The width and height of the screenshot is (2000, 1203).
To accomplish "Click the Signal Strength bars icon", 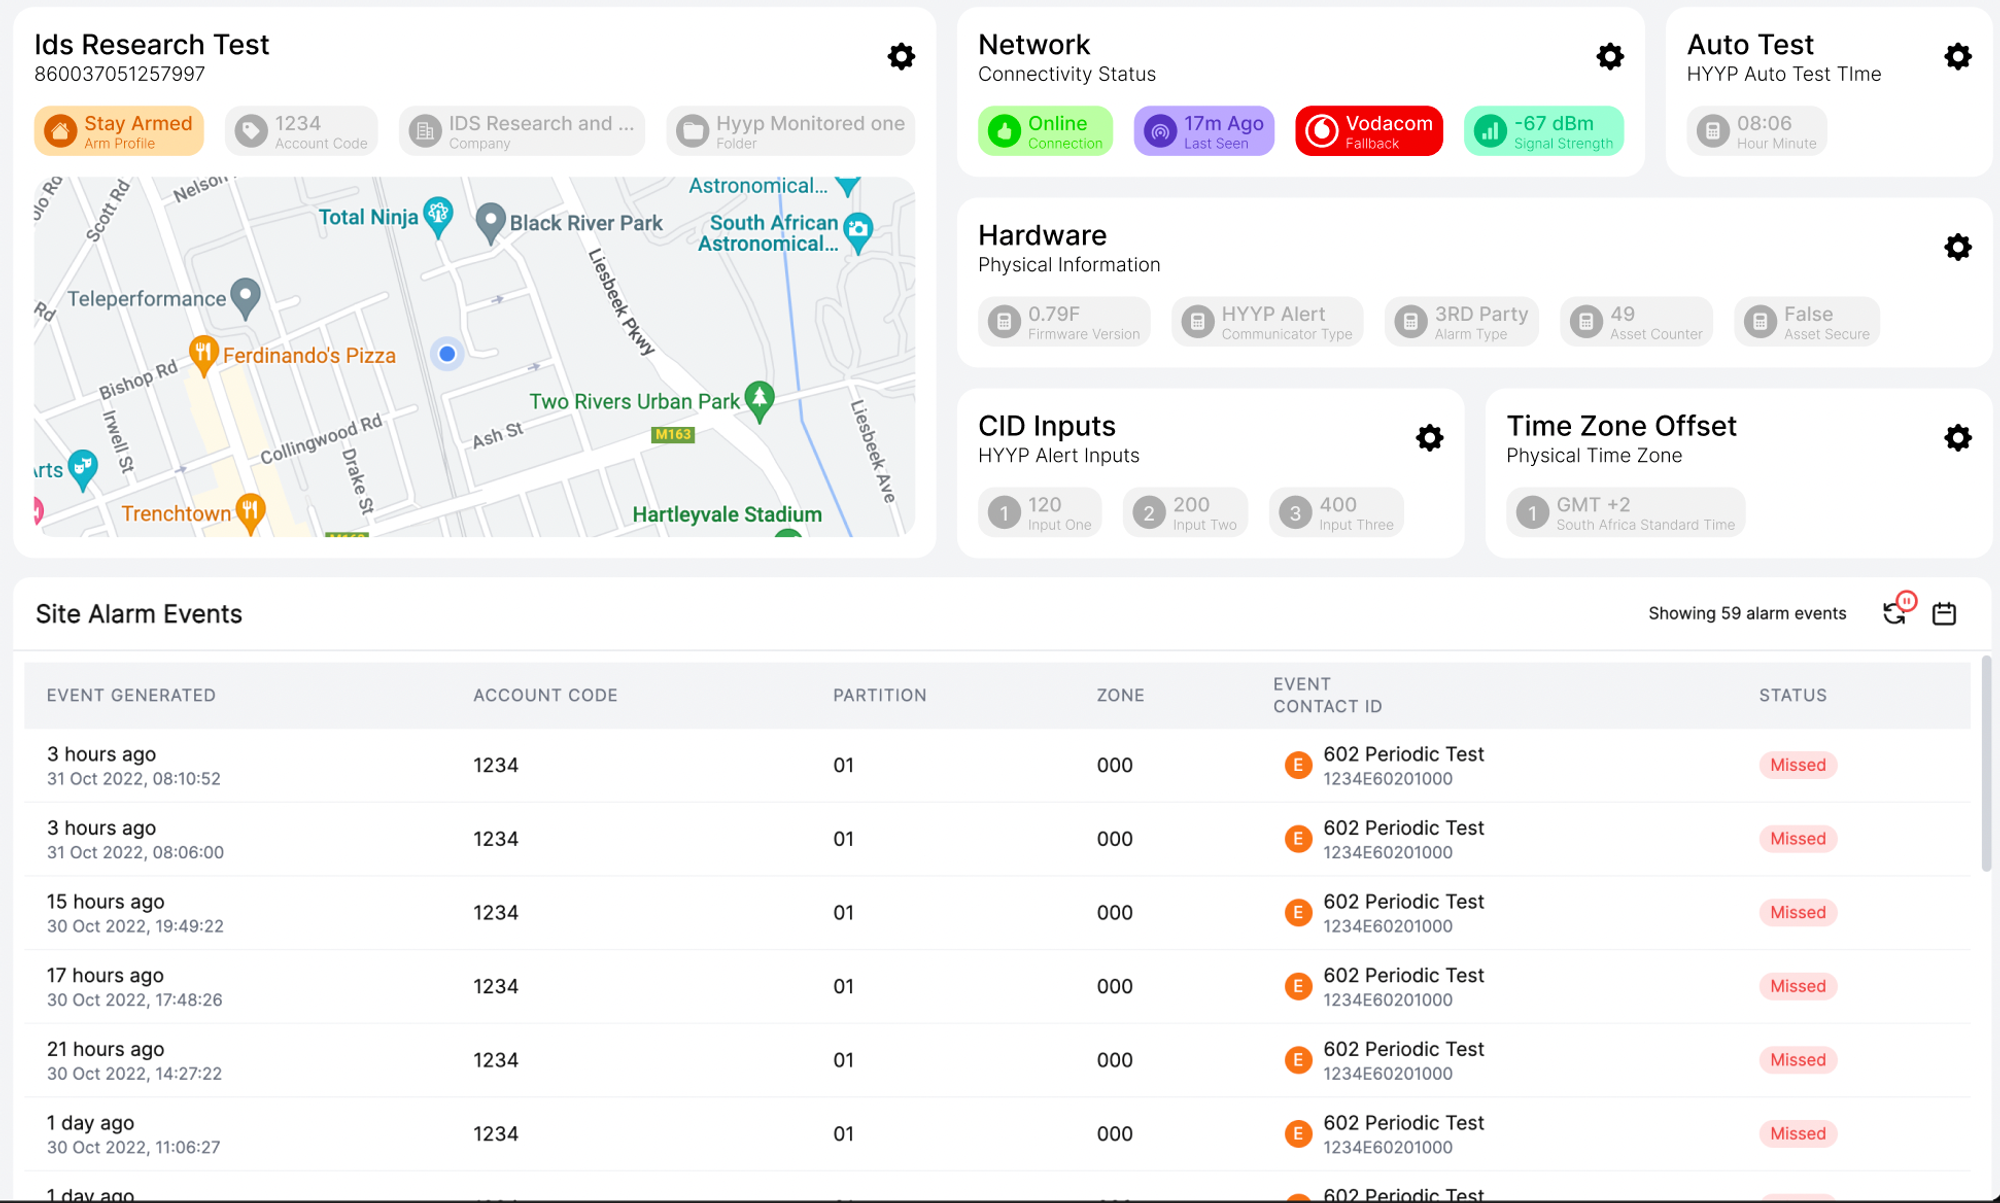I will (1490, 131).
